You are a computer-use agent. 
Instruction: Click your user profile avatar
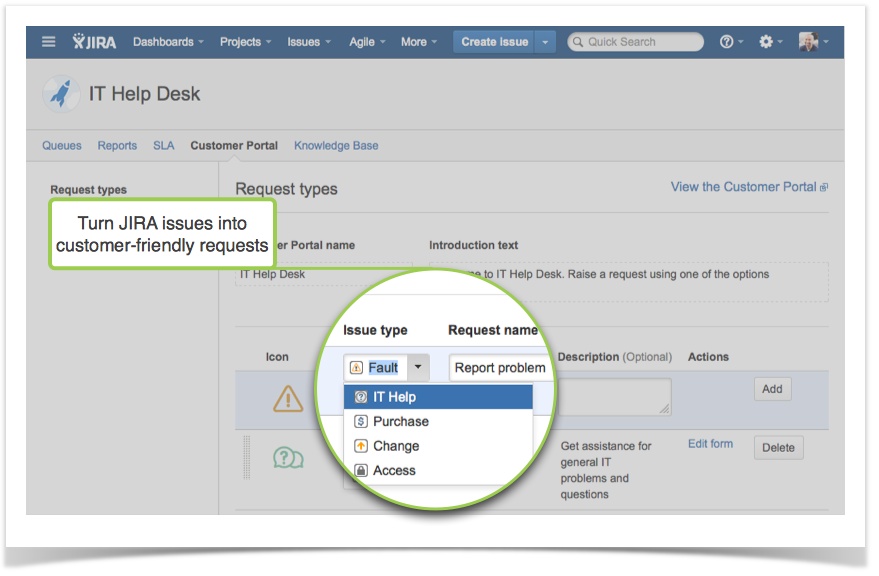pos(810,41)
